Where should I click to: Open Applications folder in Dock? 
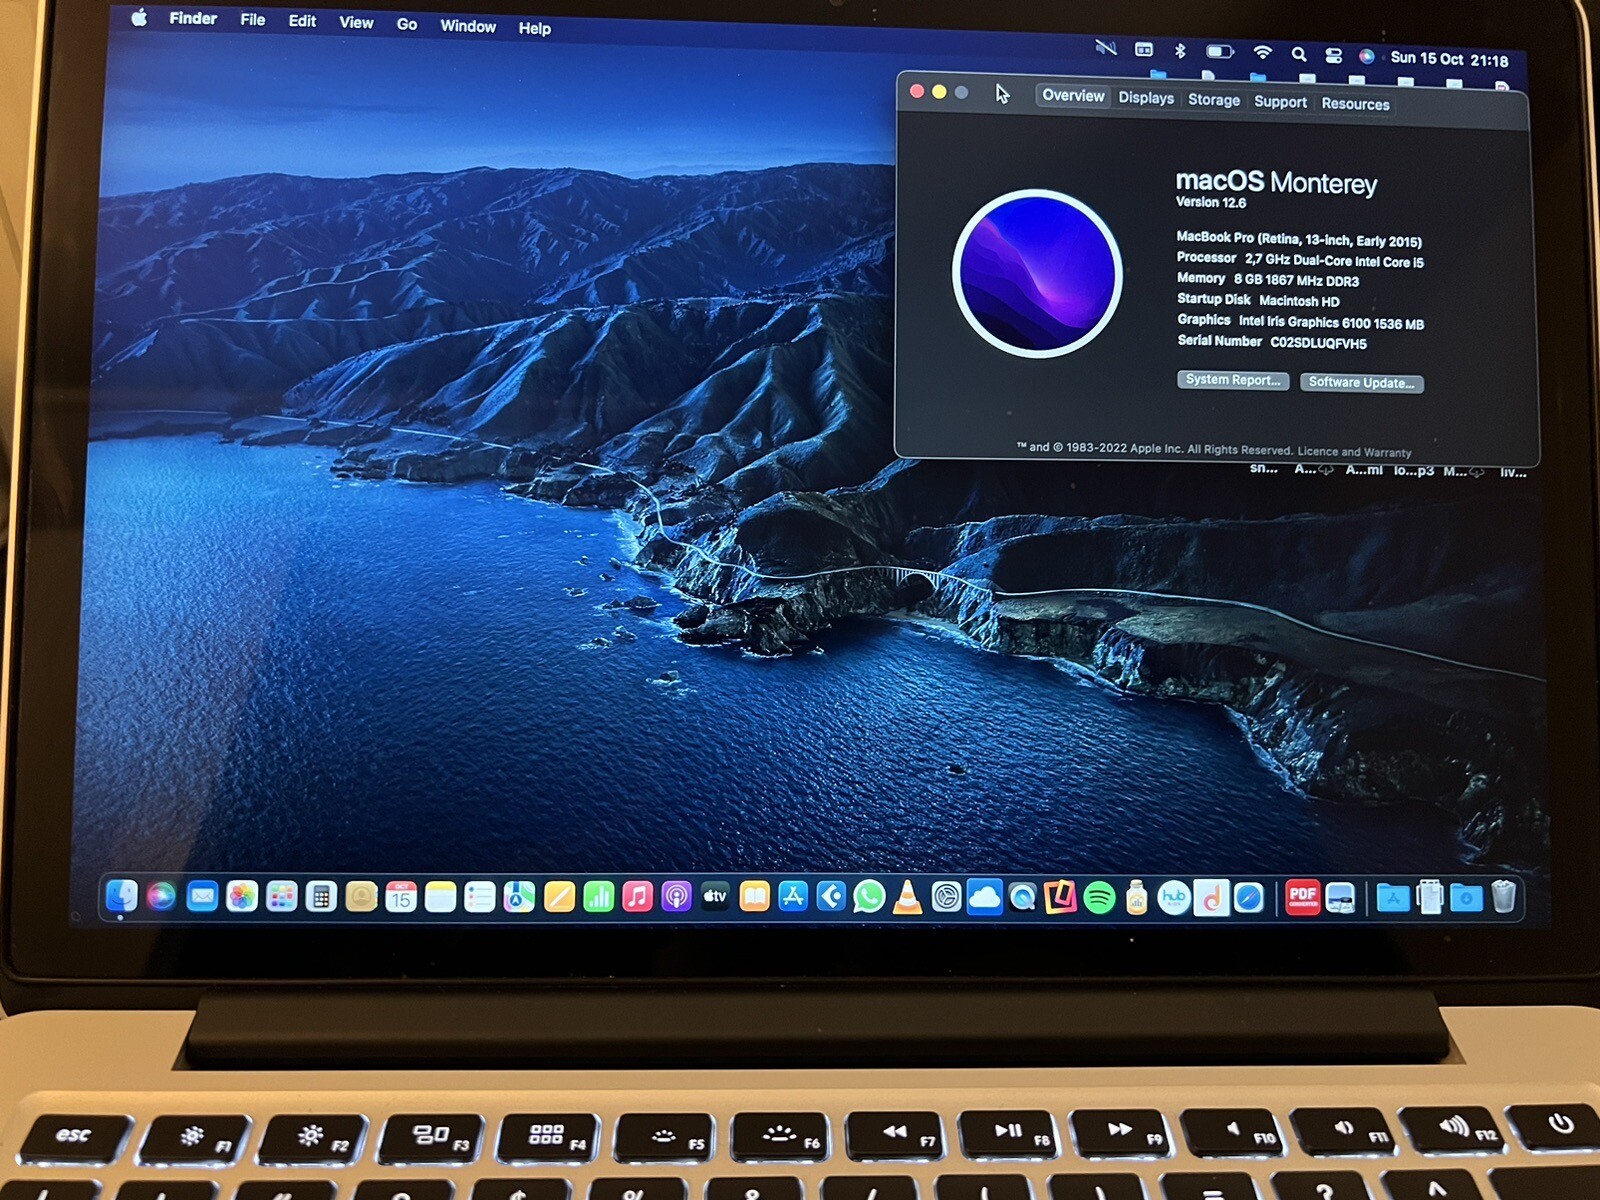(x=1392, y=898)
